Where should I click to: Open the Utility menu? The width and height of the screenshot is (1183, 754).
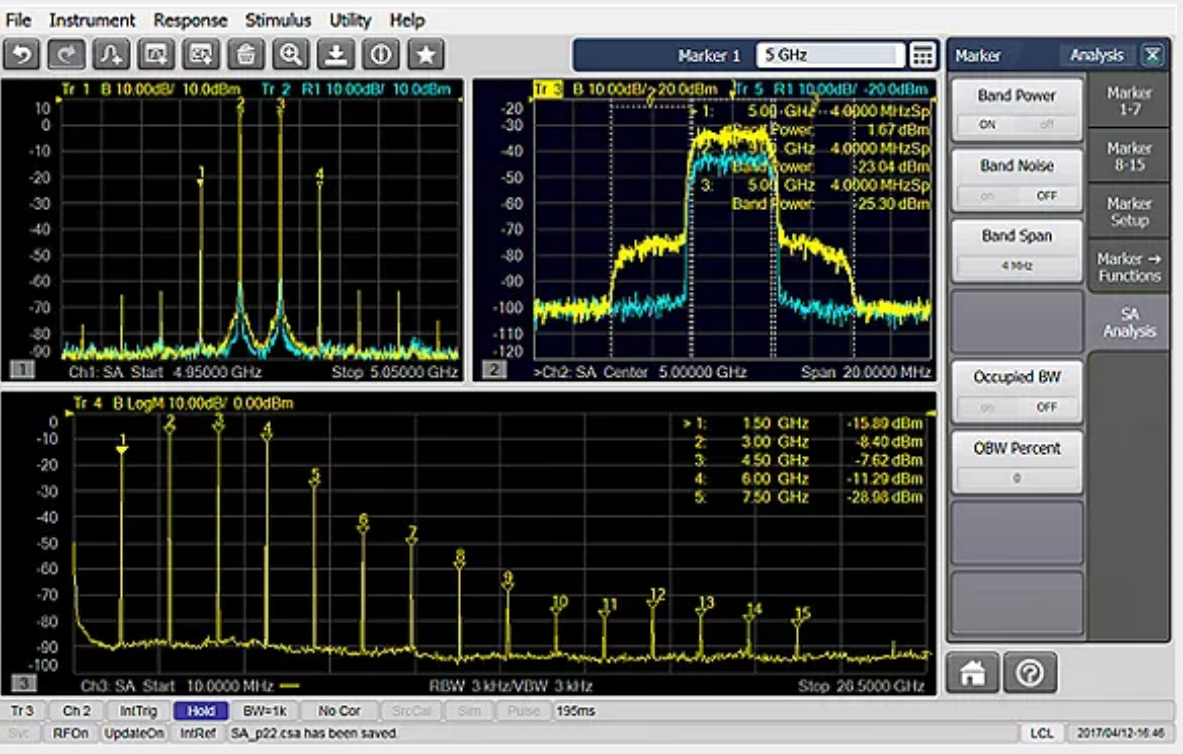coord(350,20)
